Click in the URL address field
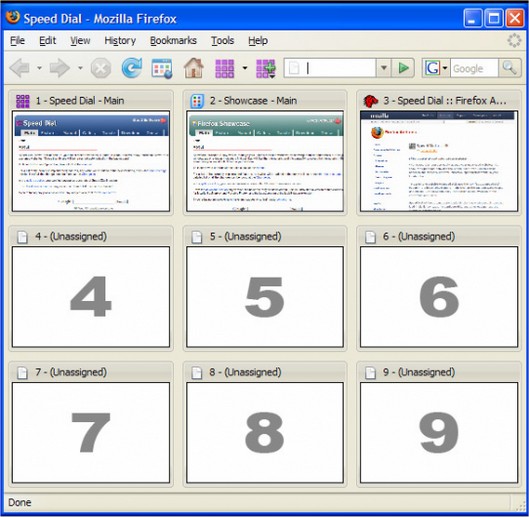 click(x=330, y=68)
